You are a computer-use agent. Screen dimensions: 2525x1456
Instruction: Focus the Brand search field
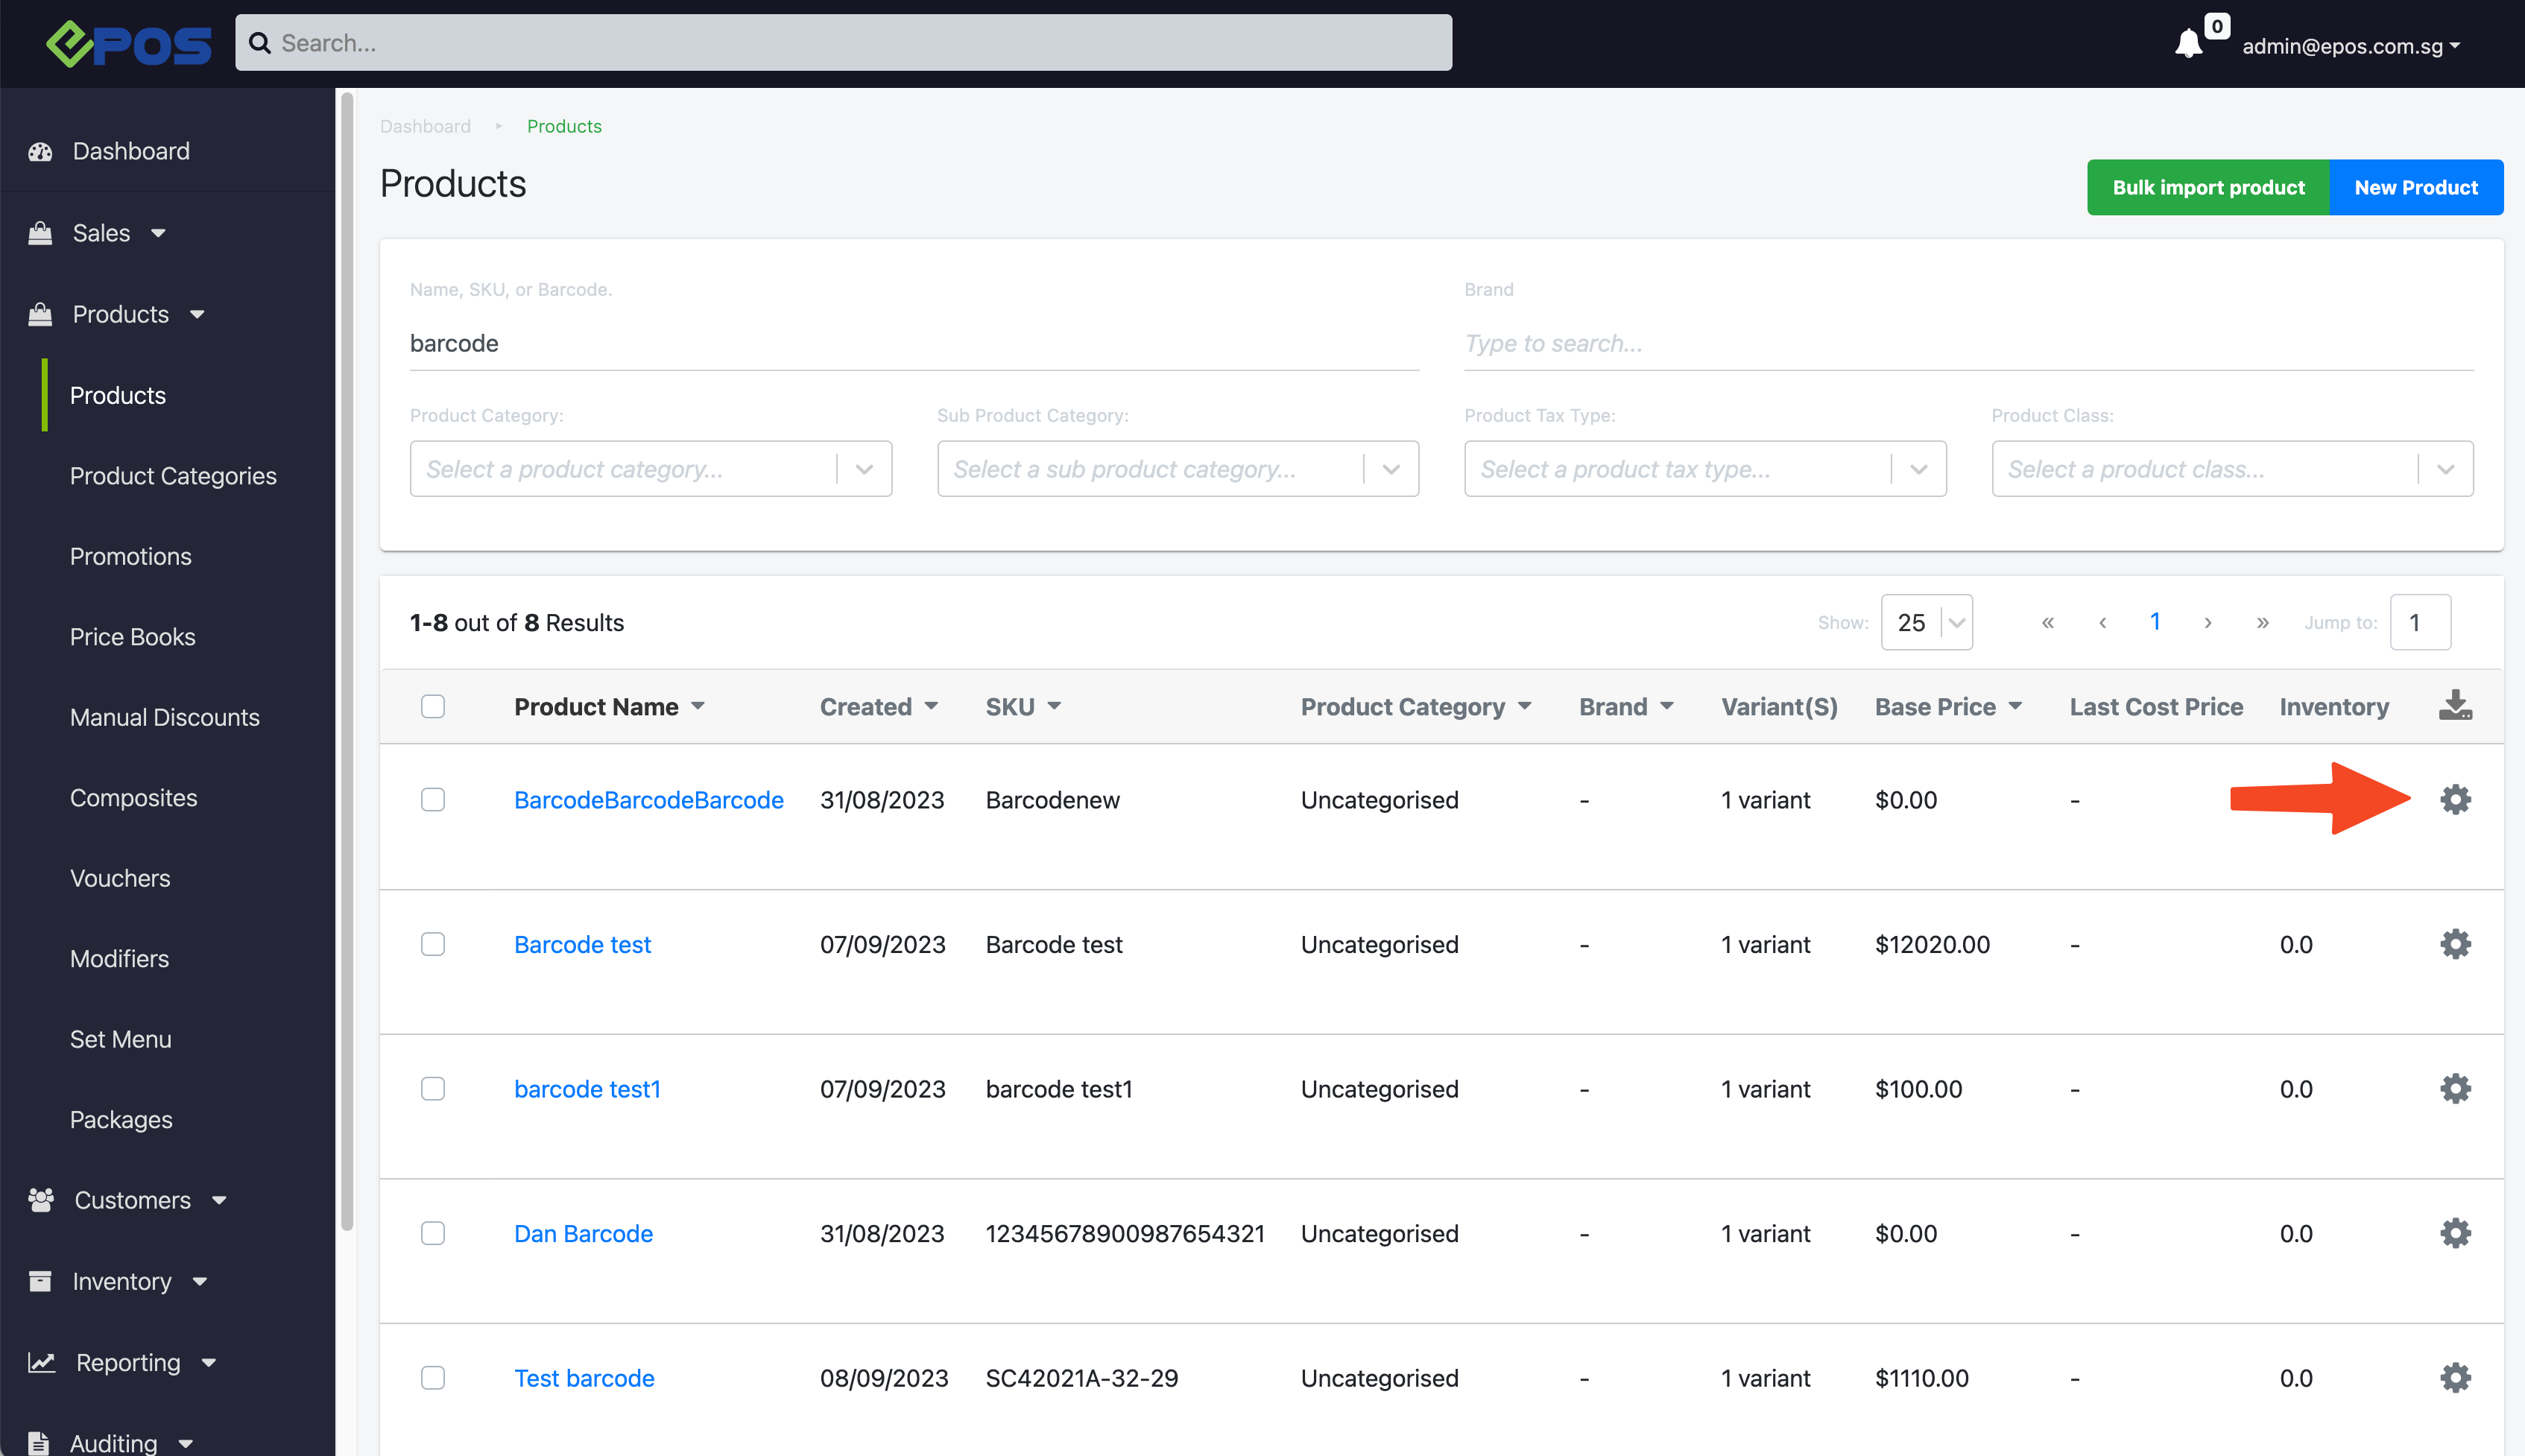(1968, 343)
